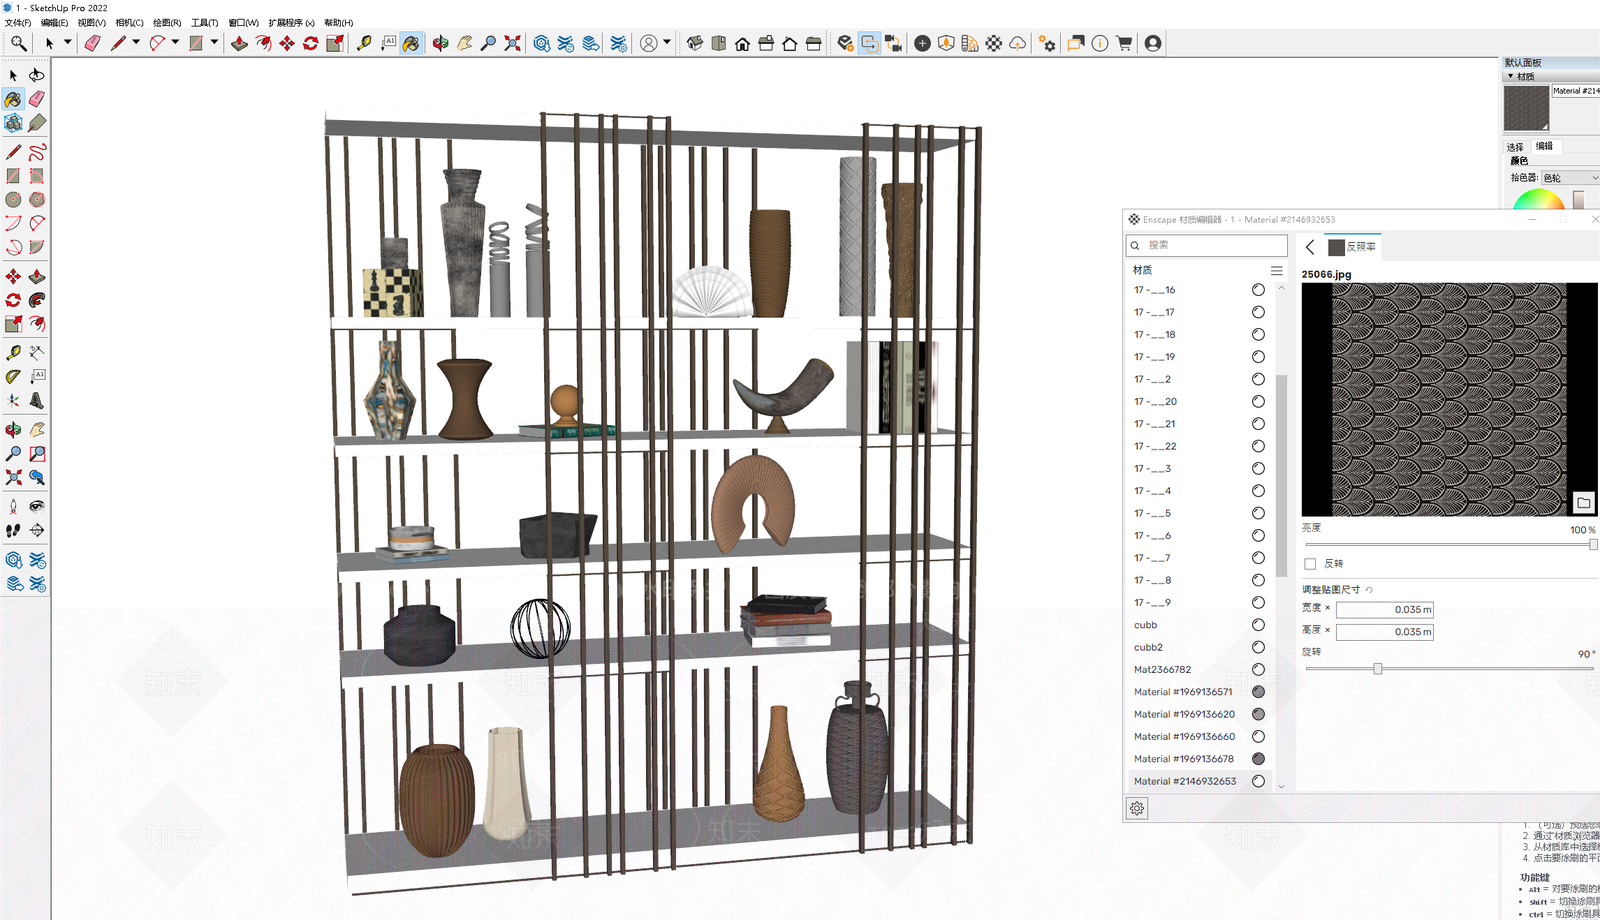
Task: Click Zoom Extents in top toolbar
Action: point(512,43)
